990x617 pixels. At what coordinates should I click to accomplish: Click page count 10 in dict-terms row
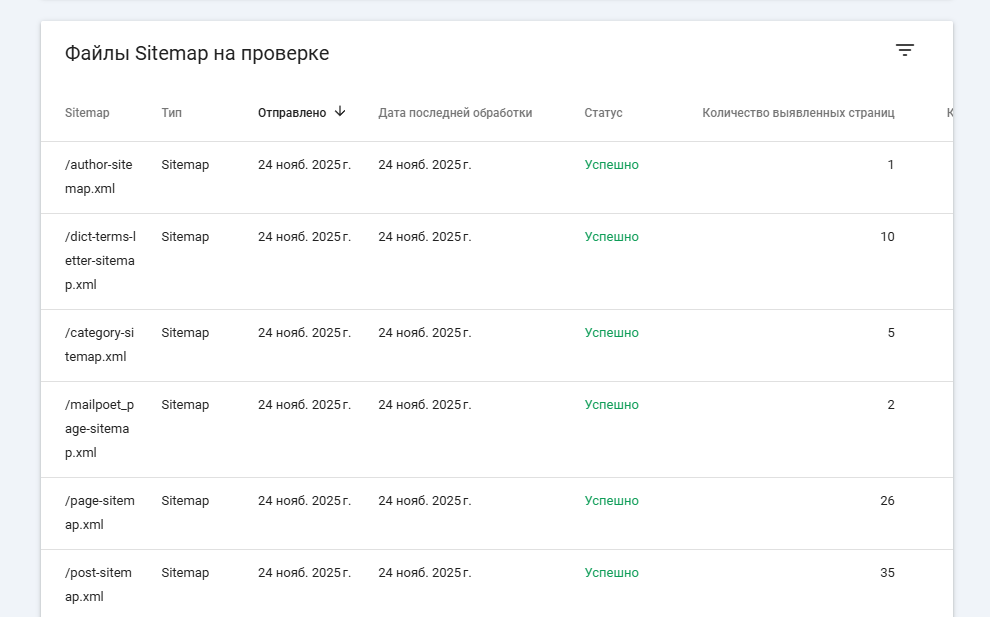pos(886,237)
